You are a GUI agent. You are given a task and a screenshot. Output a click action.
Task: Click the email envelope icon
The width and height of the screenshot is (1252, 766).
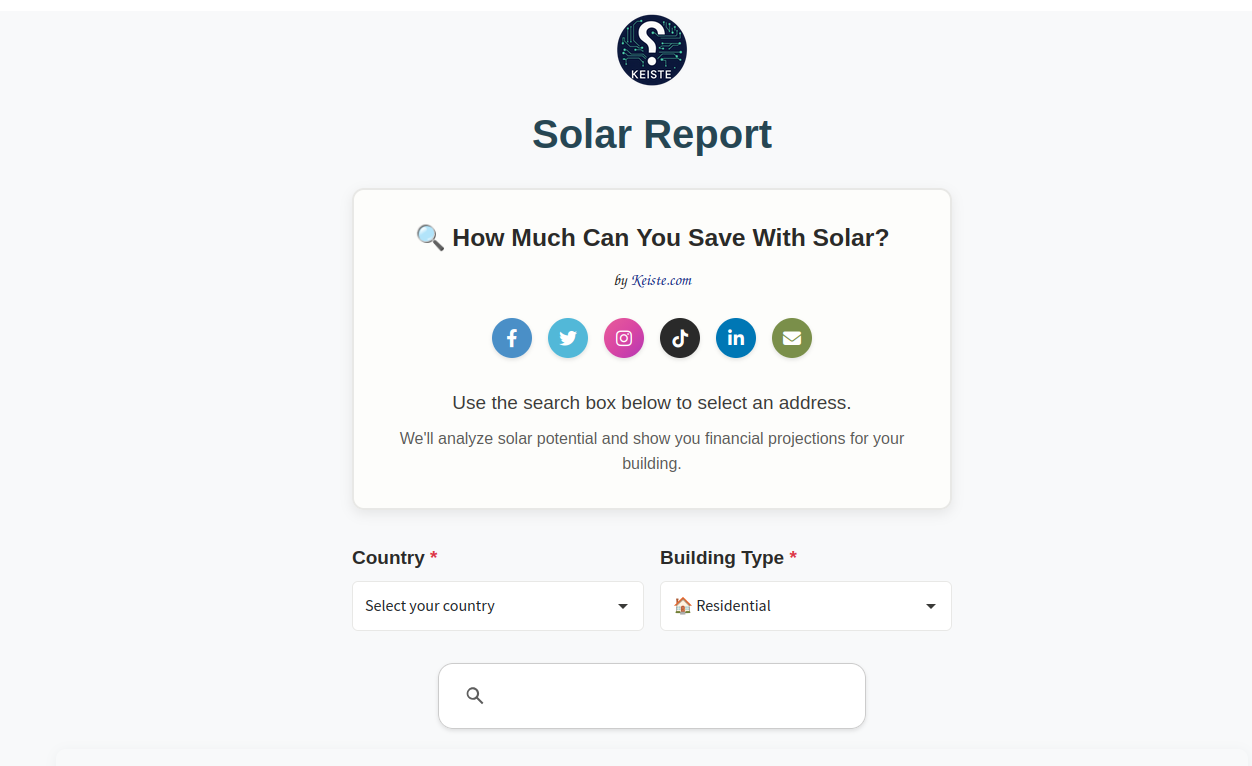tap(792, 338)
